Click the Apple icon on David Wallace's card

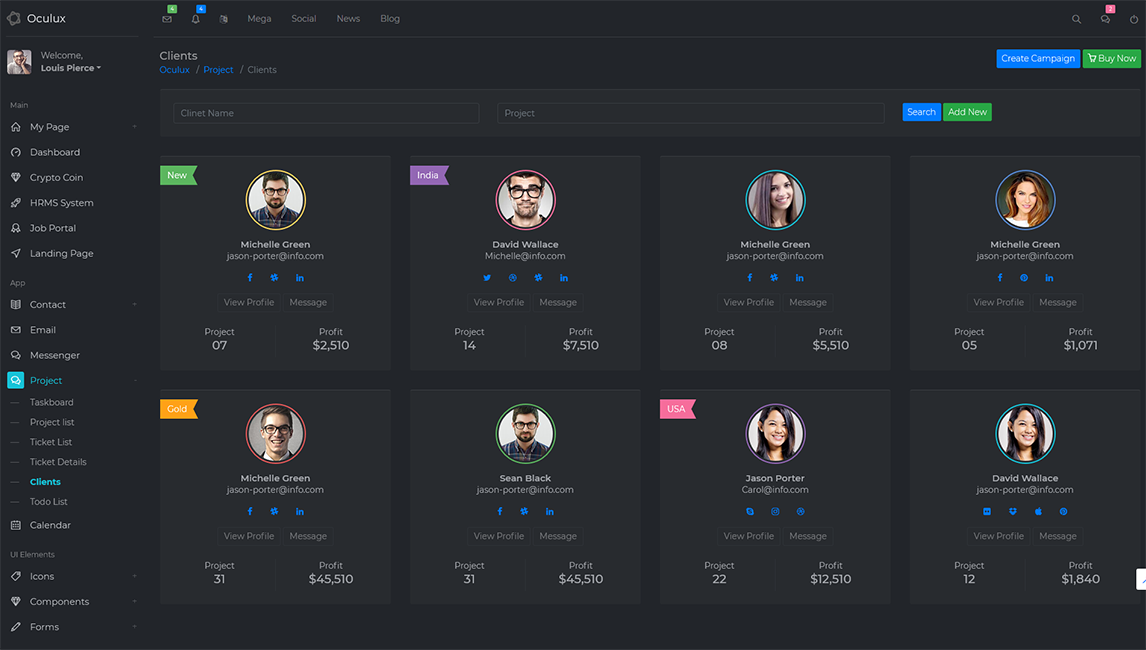pos(1038,512)
